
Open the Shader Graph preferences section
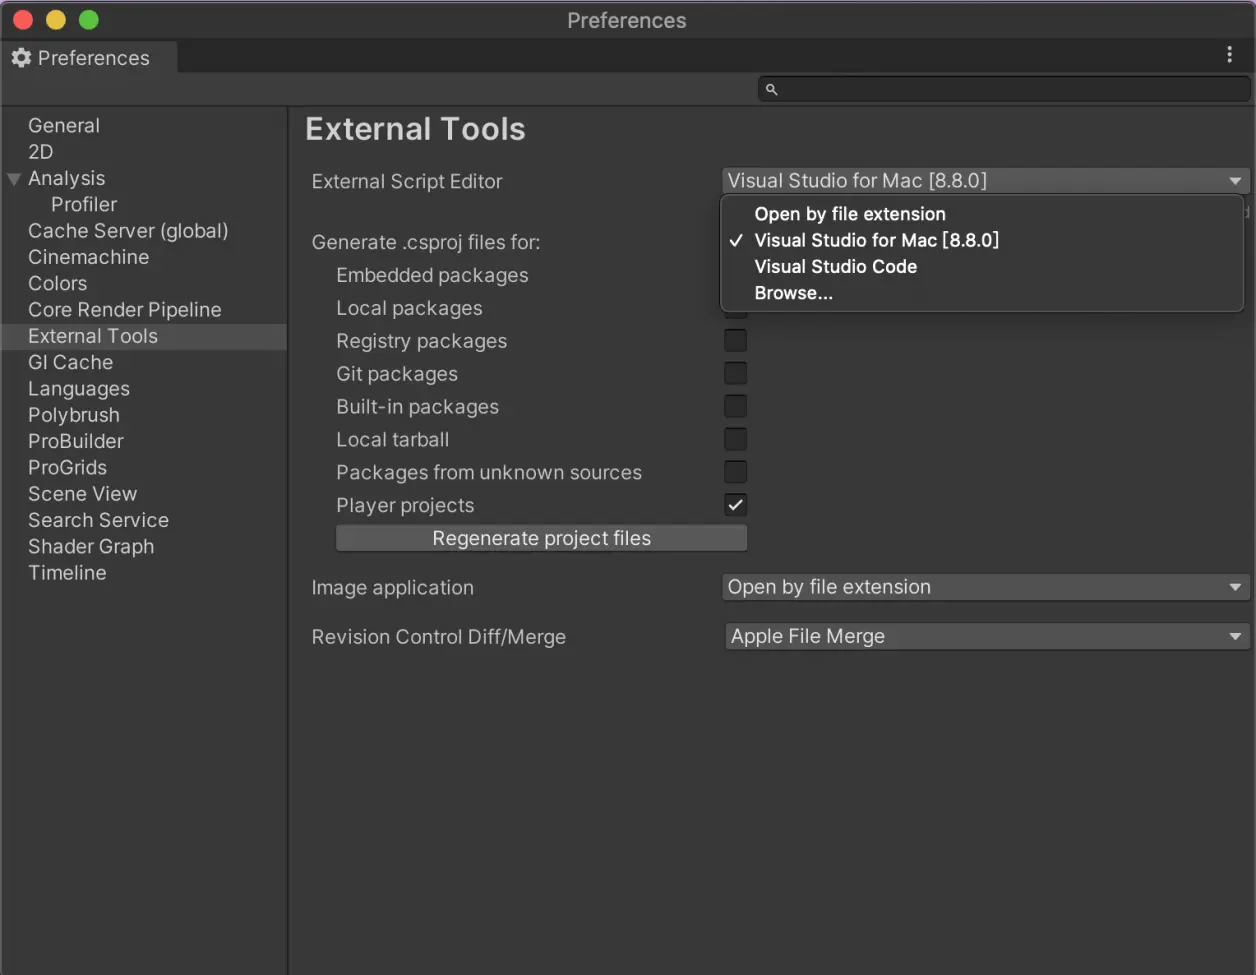91,546
